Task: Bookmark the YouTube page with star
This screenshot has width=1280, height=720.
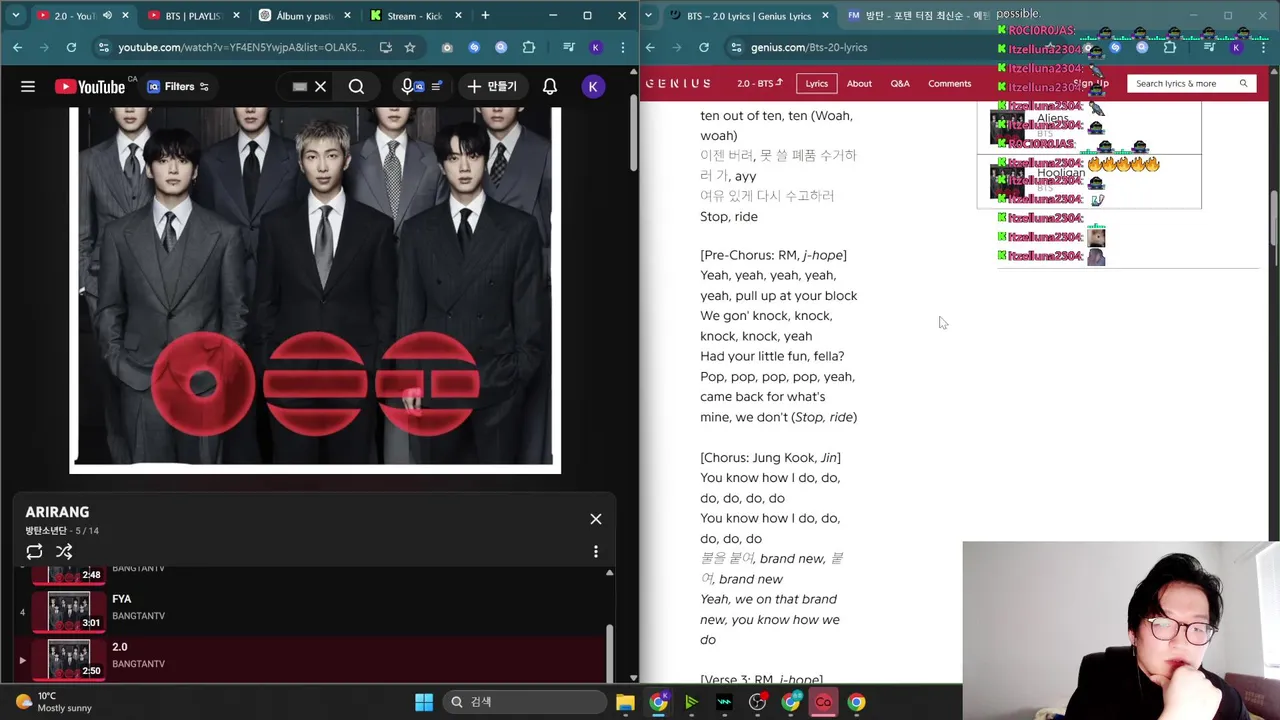Action: [410, 47]
